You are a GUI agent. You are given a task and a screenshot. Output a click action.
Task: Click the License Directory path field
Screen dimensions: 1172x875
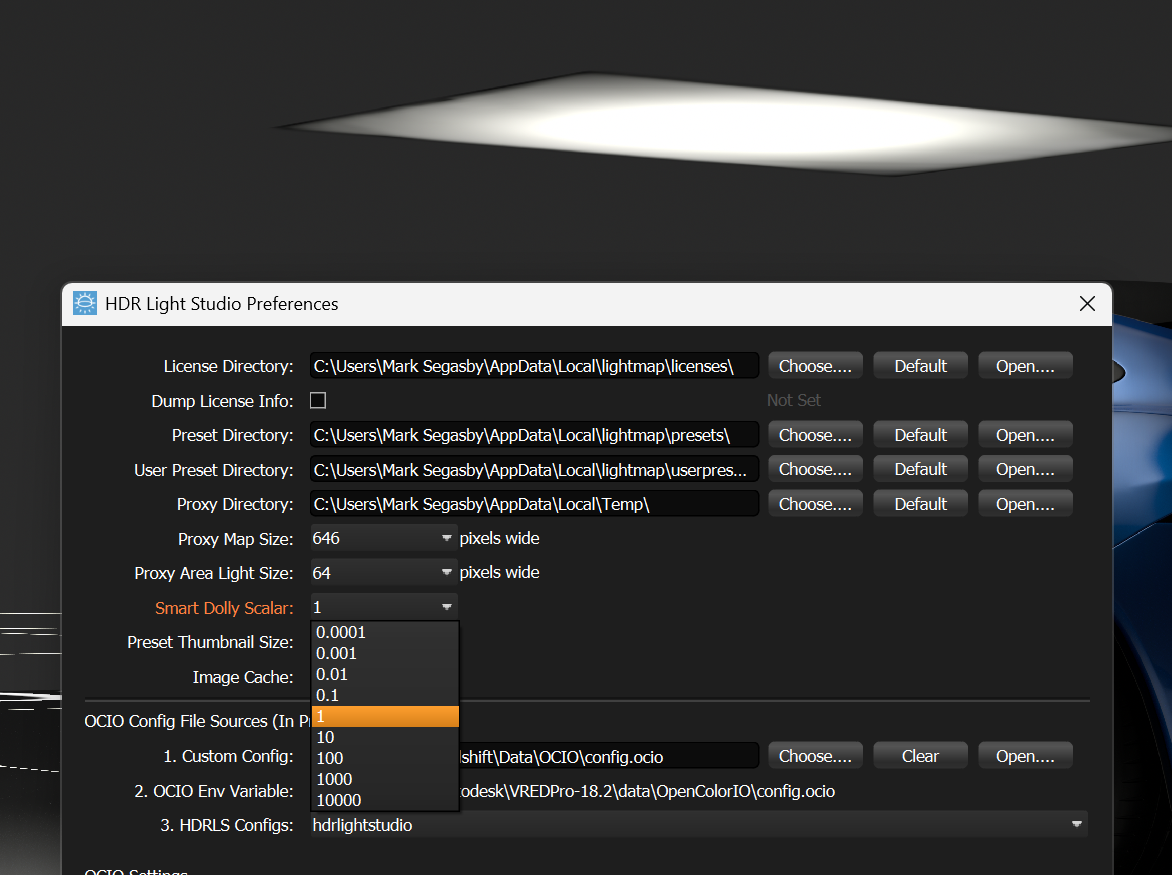pyautogui.click(x=533, y=365)
